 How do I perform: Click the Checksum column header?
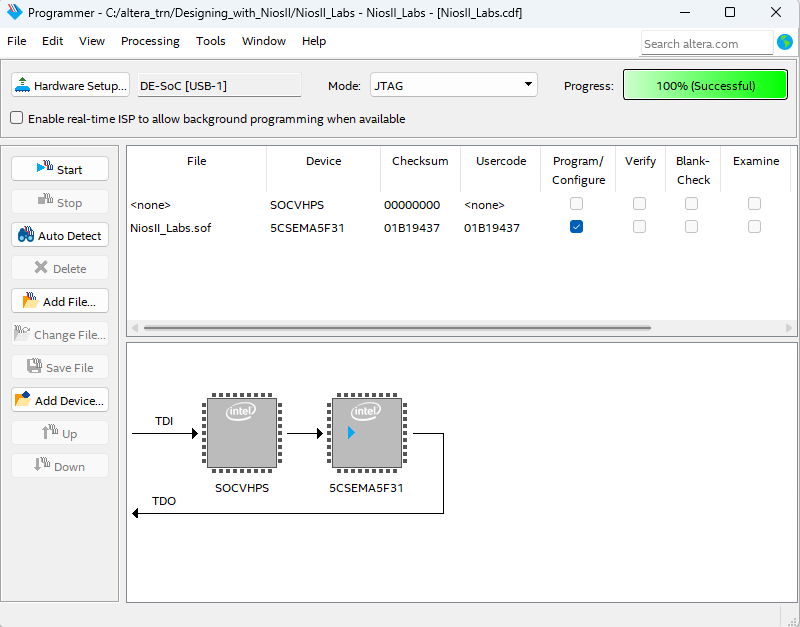pyautogui.click(x=420, y=170)
